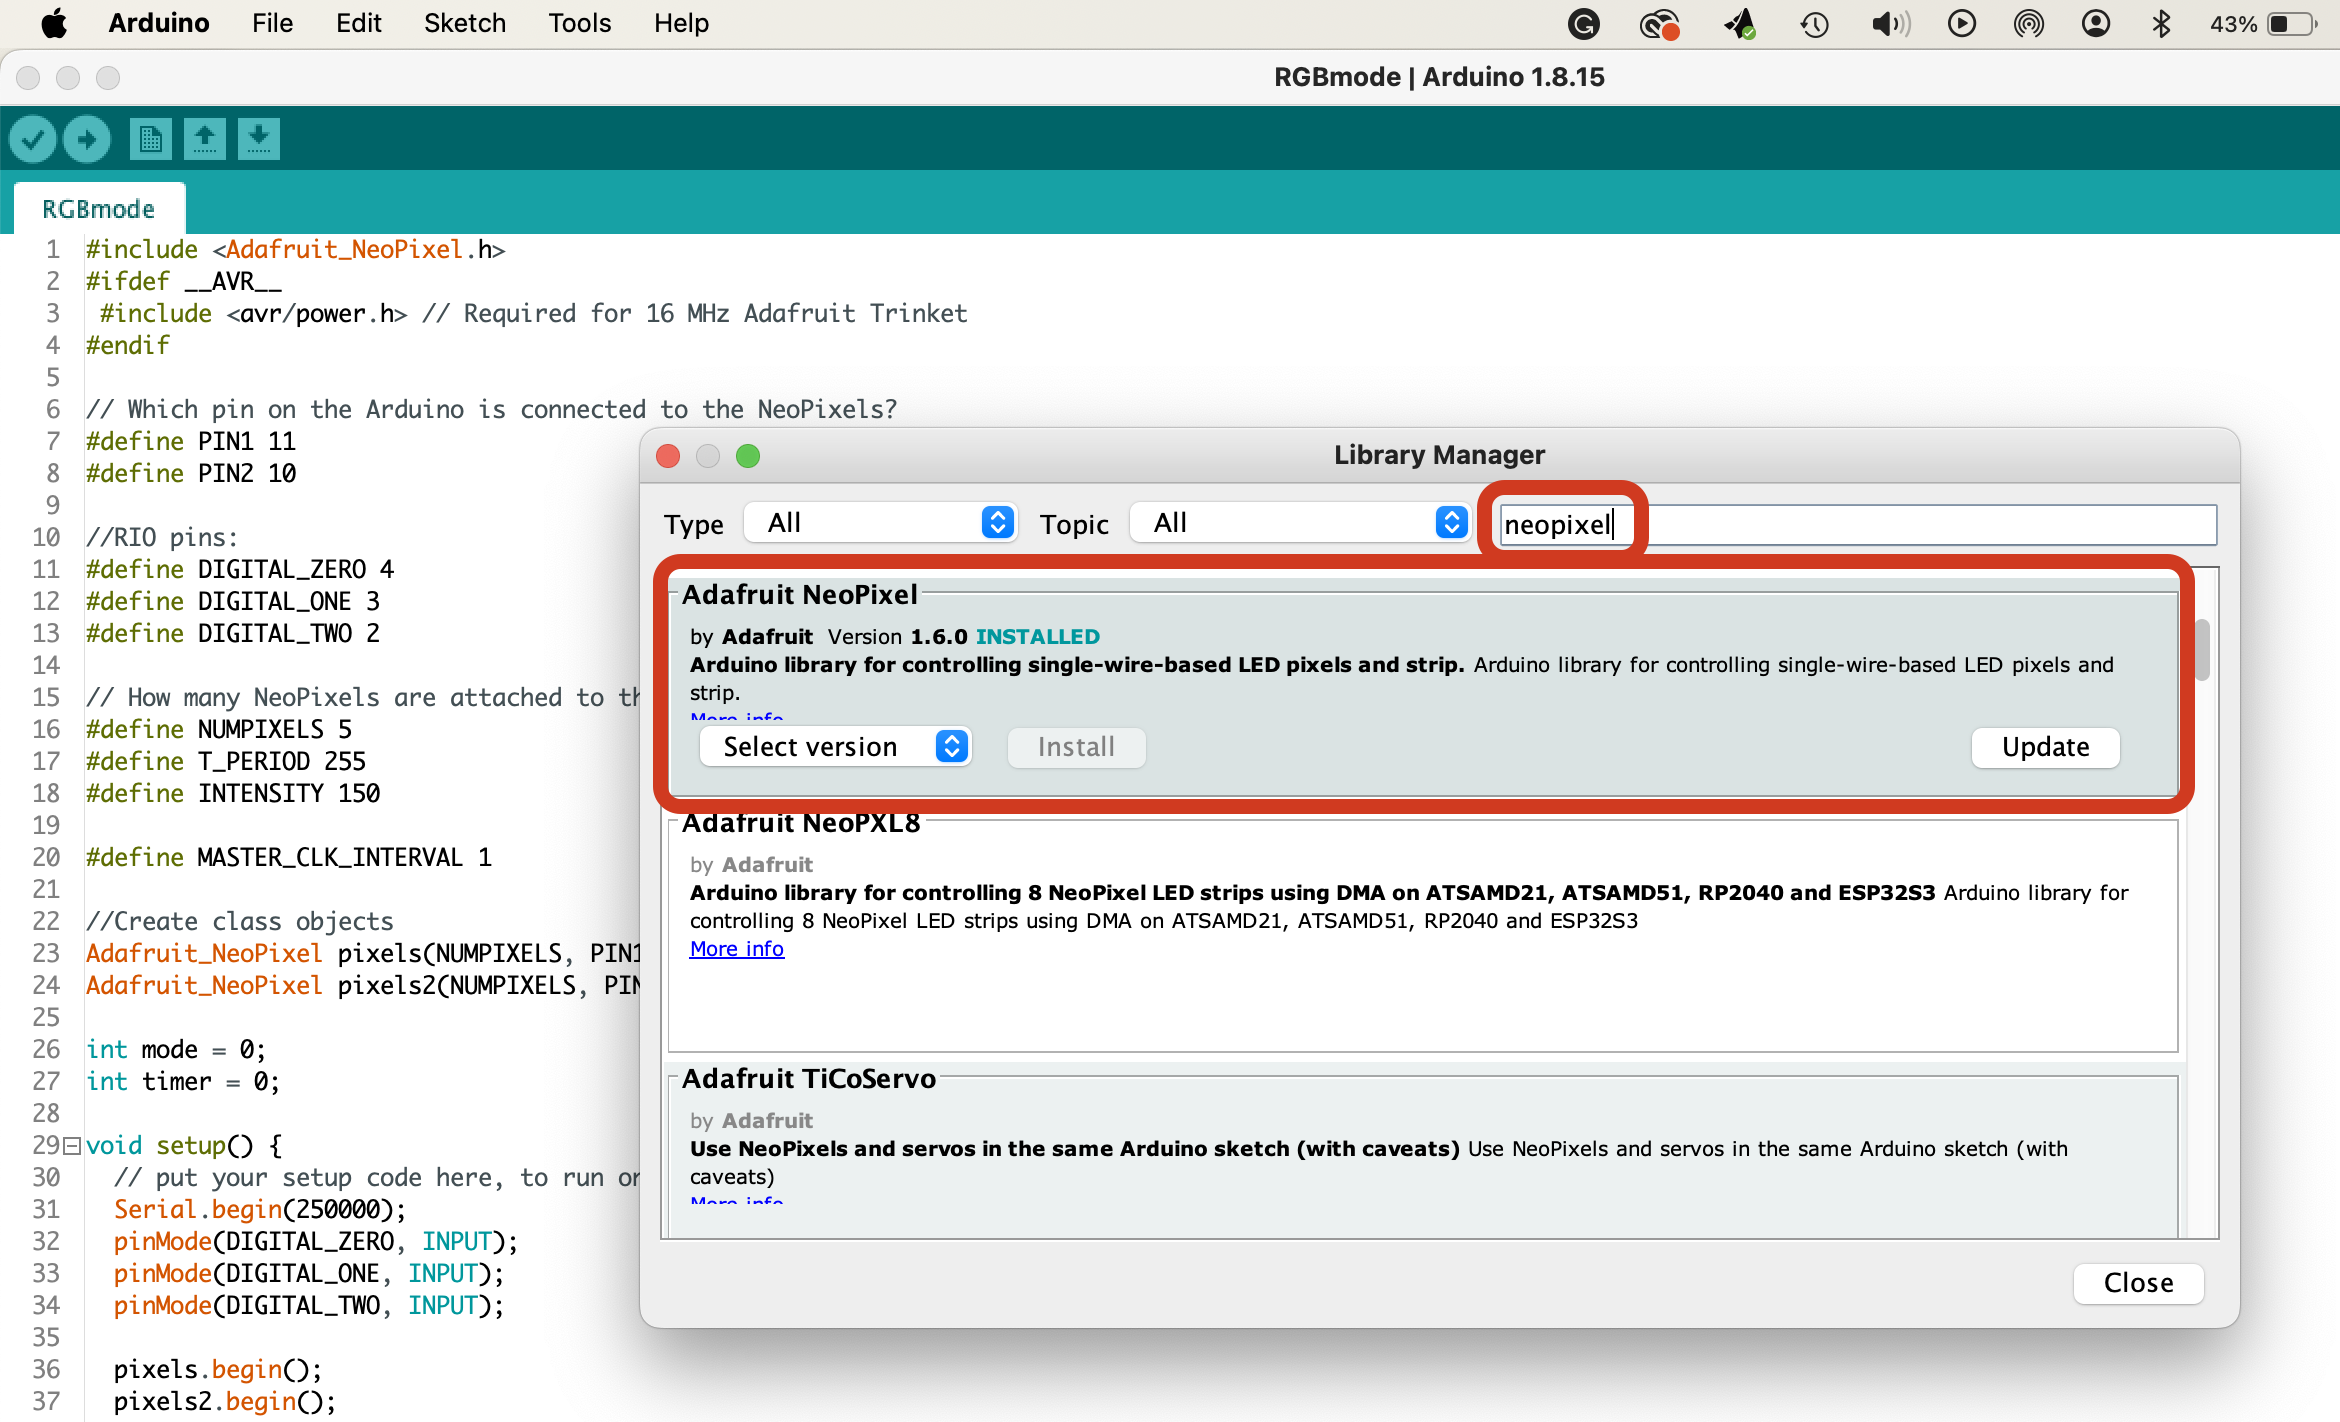Open the Sketch menu

(464, 23)
